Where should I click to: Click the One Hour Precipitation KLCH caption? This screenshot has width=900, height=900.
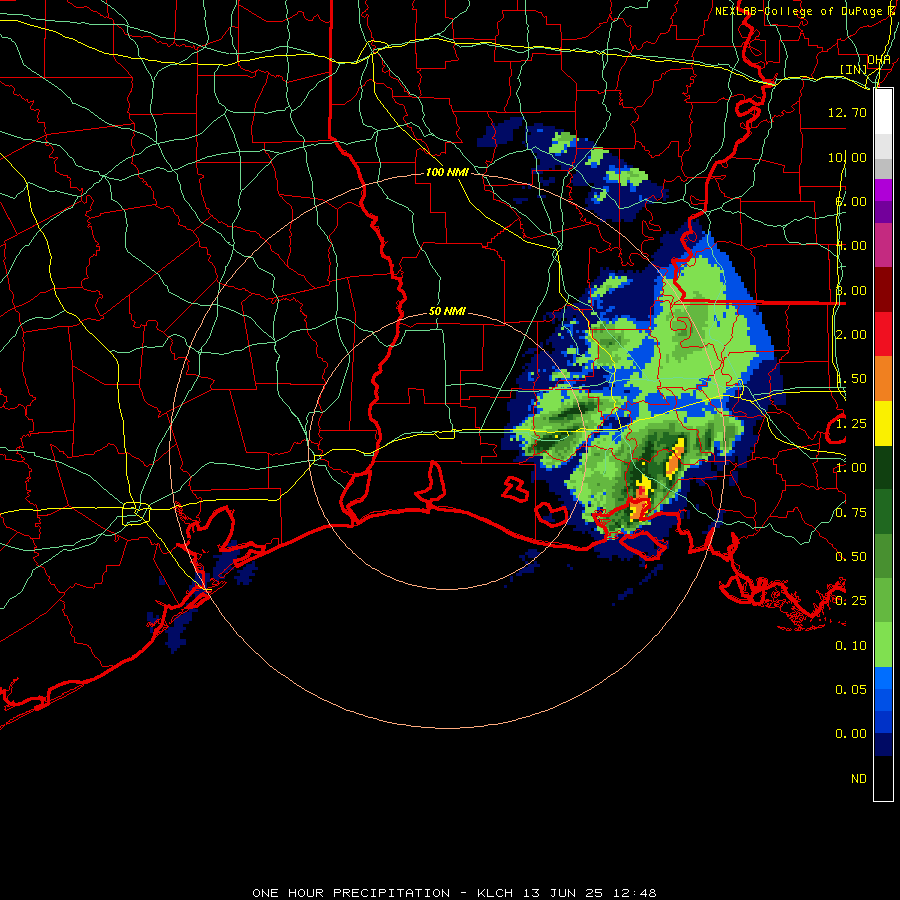(454, 893)
